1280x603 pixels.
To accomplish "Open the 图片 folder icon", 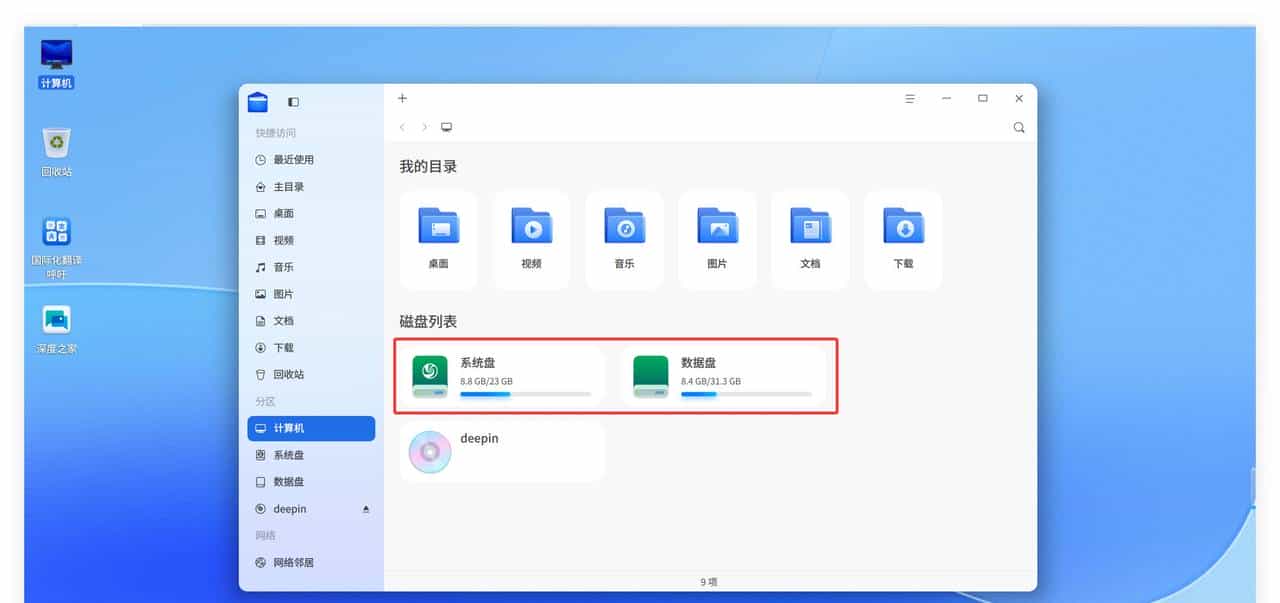I will [717, 227].
